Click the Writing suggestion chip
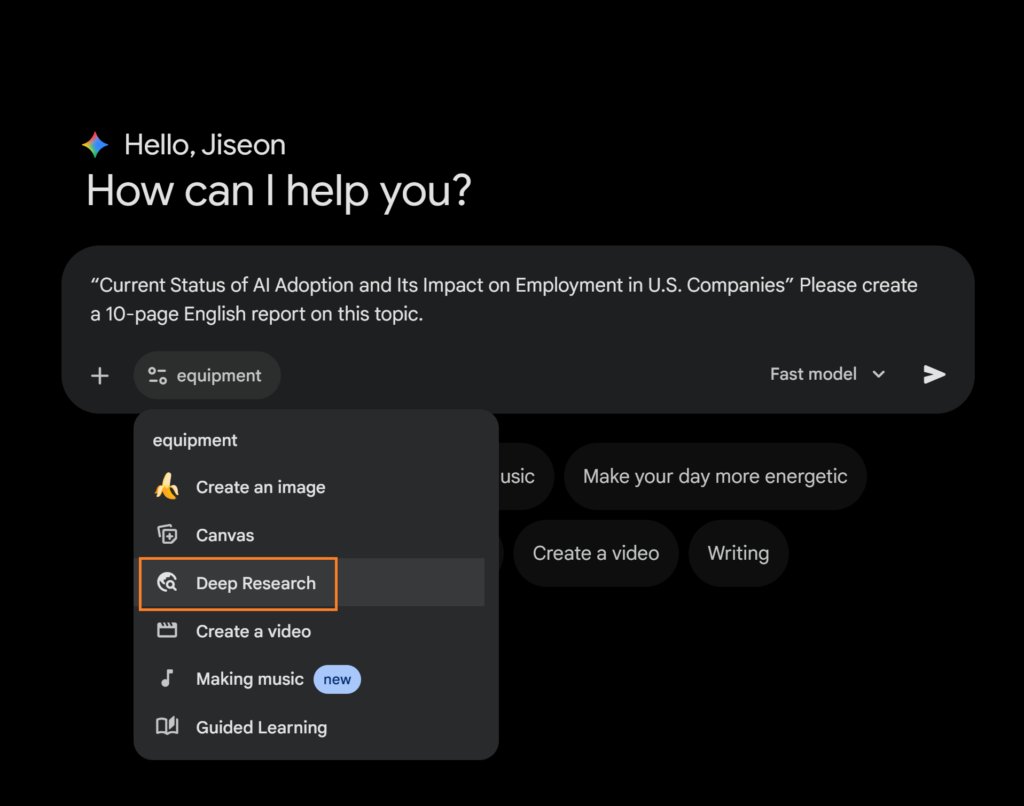Image resolution: width=1024 pixels, height=806 pixels. point(738,553)
